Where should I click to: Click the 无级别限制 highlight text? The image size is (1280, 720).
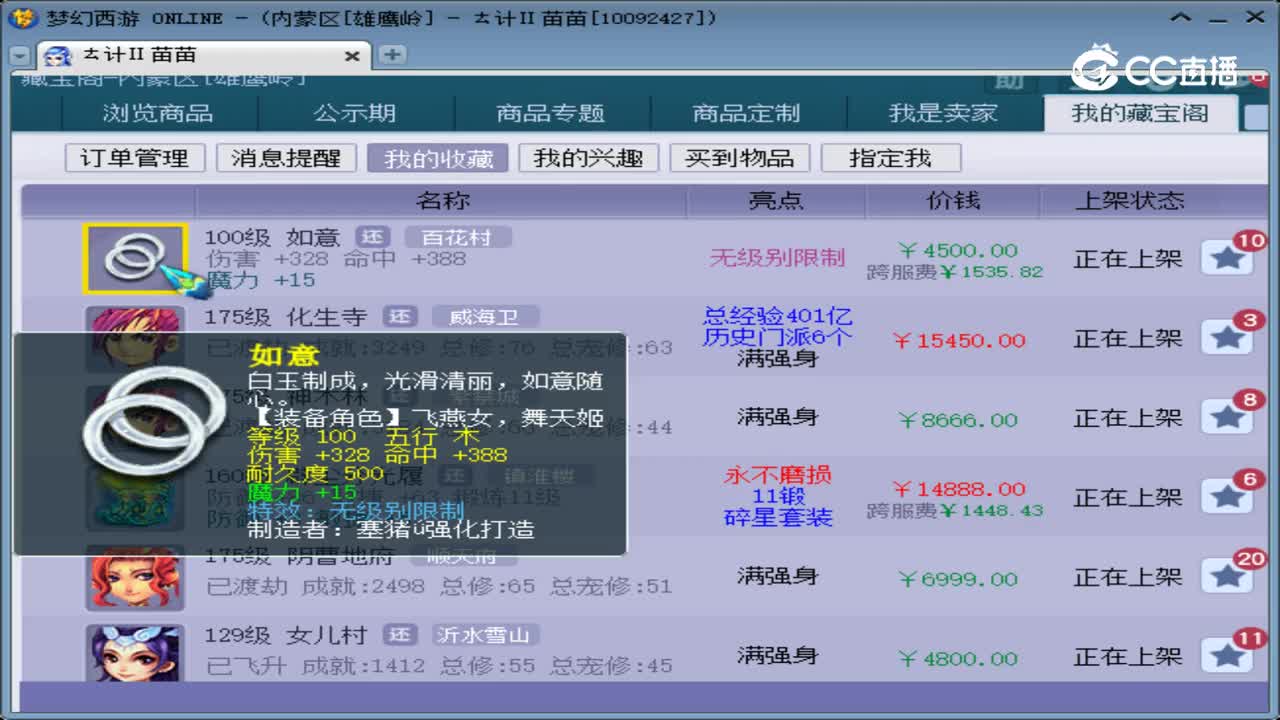click(x=777, y=258)
